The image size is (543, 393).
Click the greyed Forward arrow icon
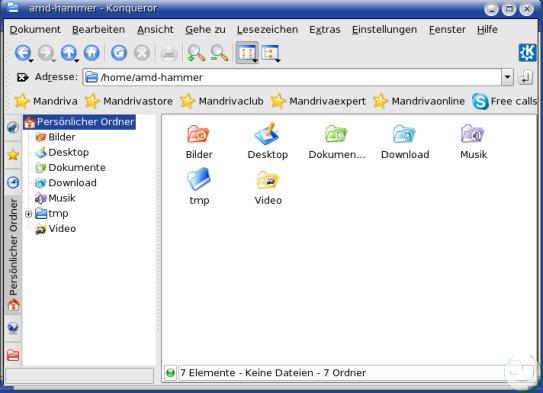pos(45,53)
